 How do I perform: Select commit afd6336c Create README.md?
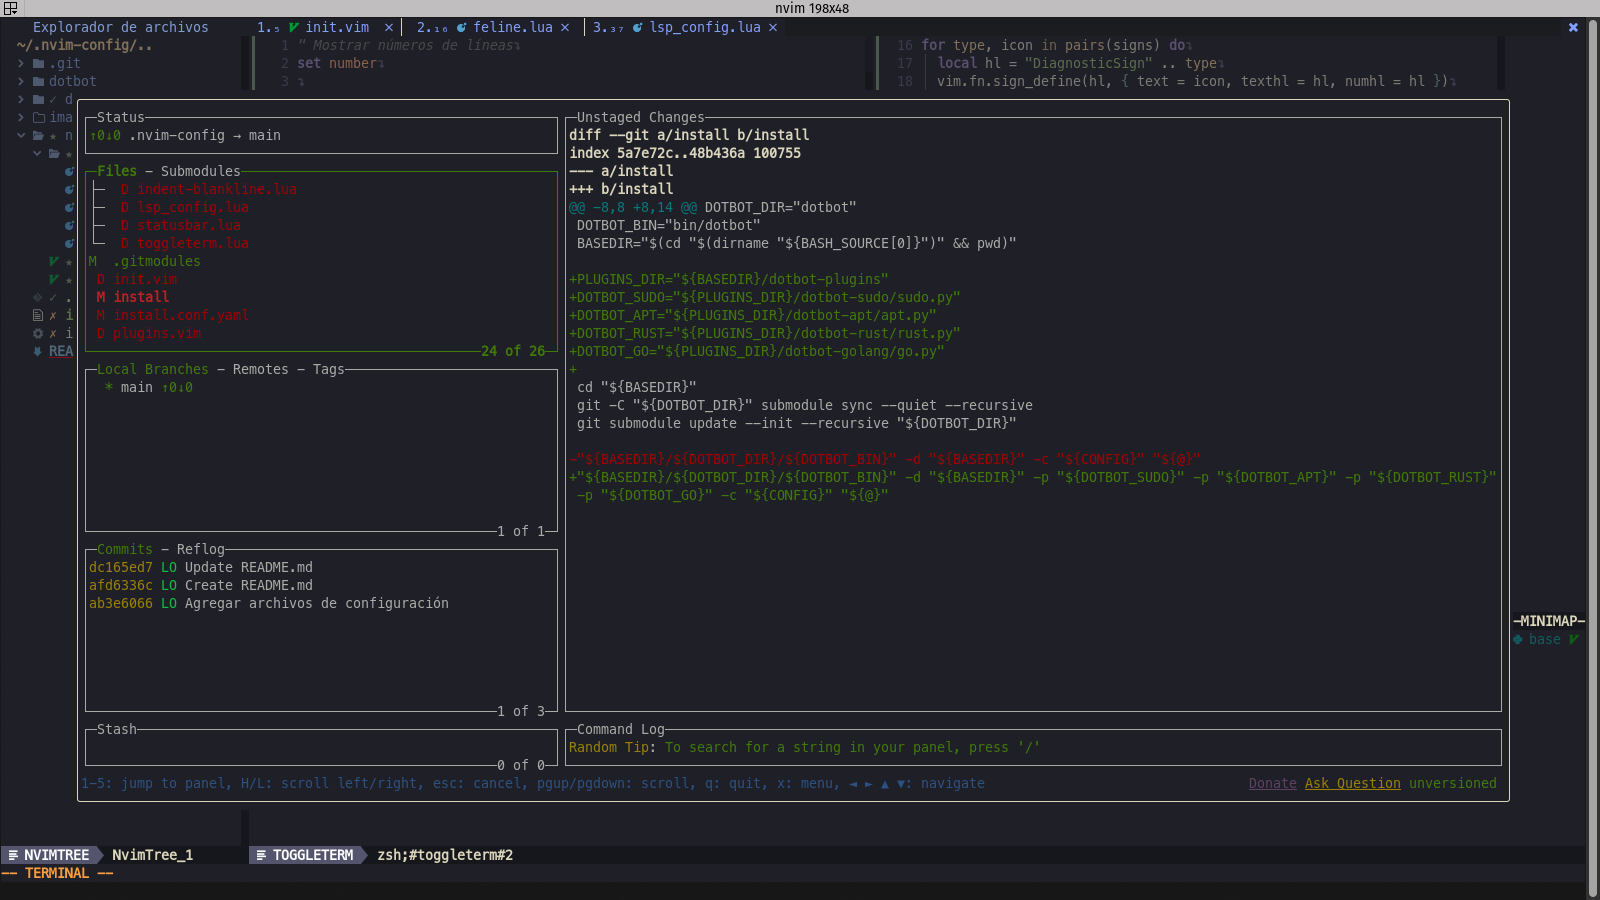(320, 585)
